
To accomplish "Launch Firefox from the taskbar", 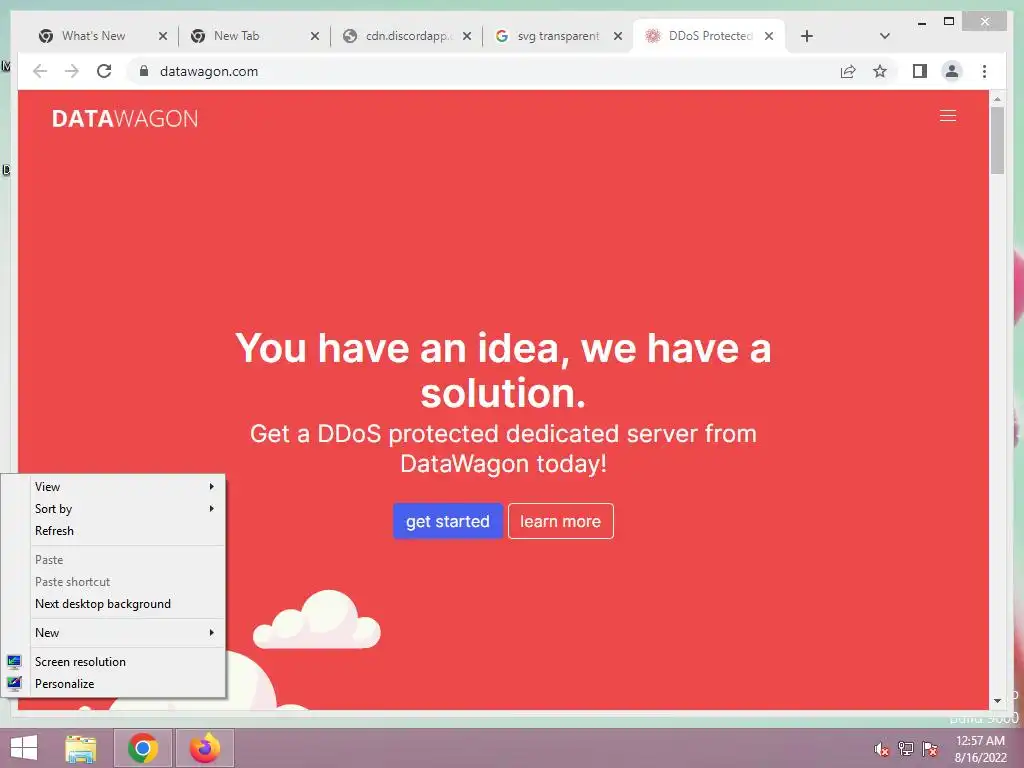I will click(x=205, y=748).
